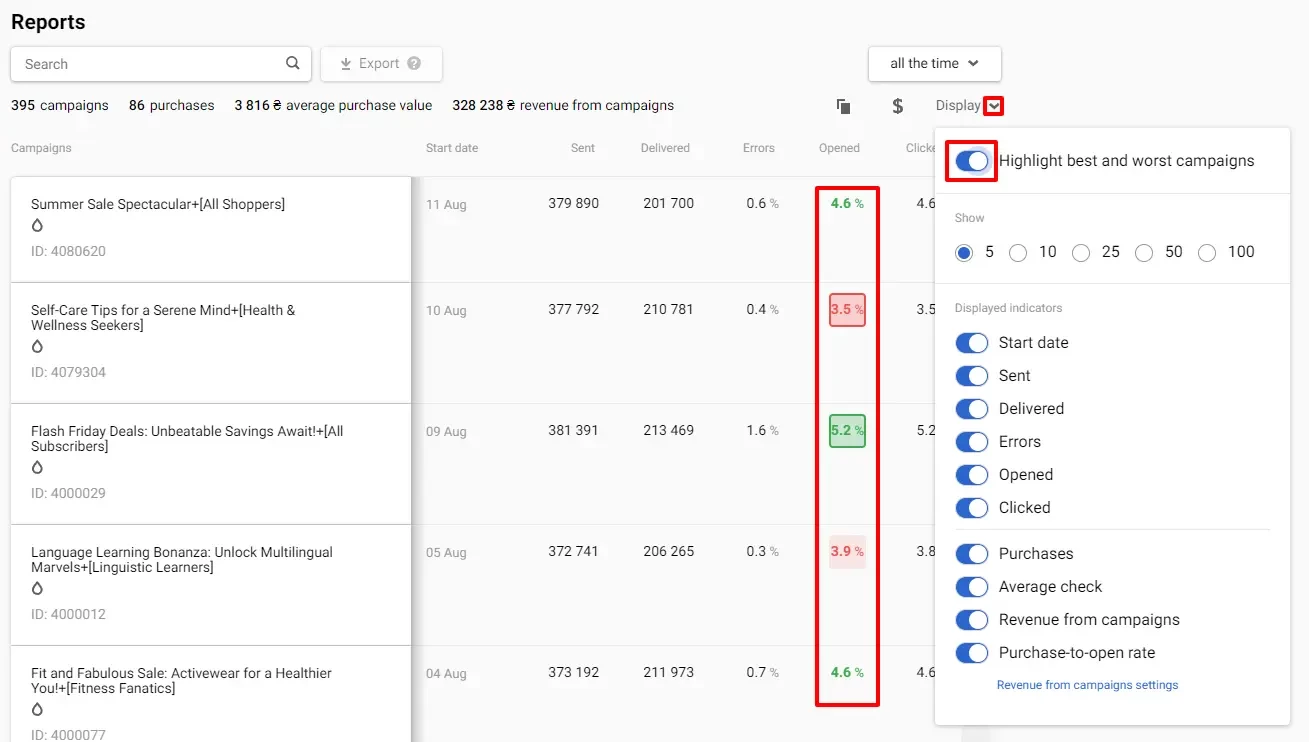Collapse the Display settings chevron
The height and width of the screenshot is (742, 1309).
tap(994, 106)
